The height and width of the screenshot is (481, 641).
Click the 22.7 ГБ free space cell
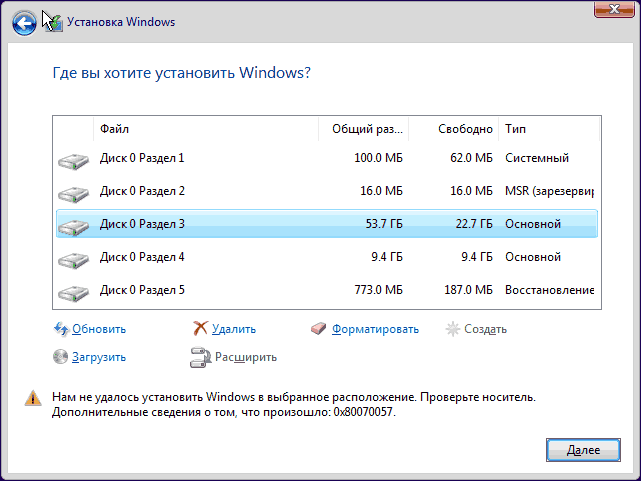click(474, 224)
